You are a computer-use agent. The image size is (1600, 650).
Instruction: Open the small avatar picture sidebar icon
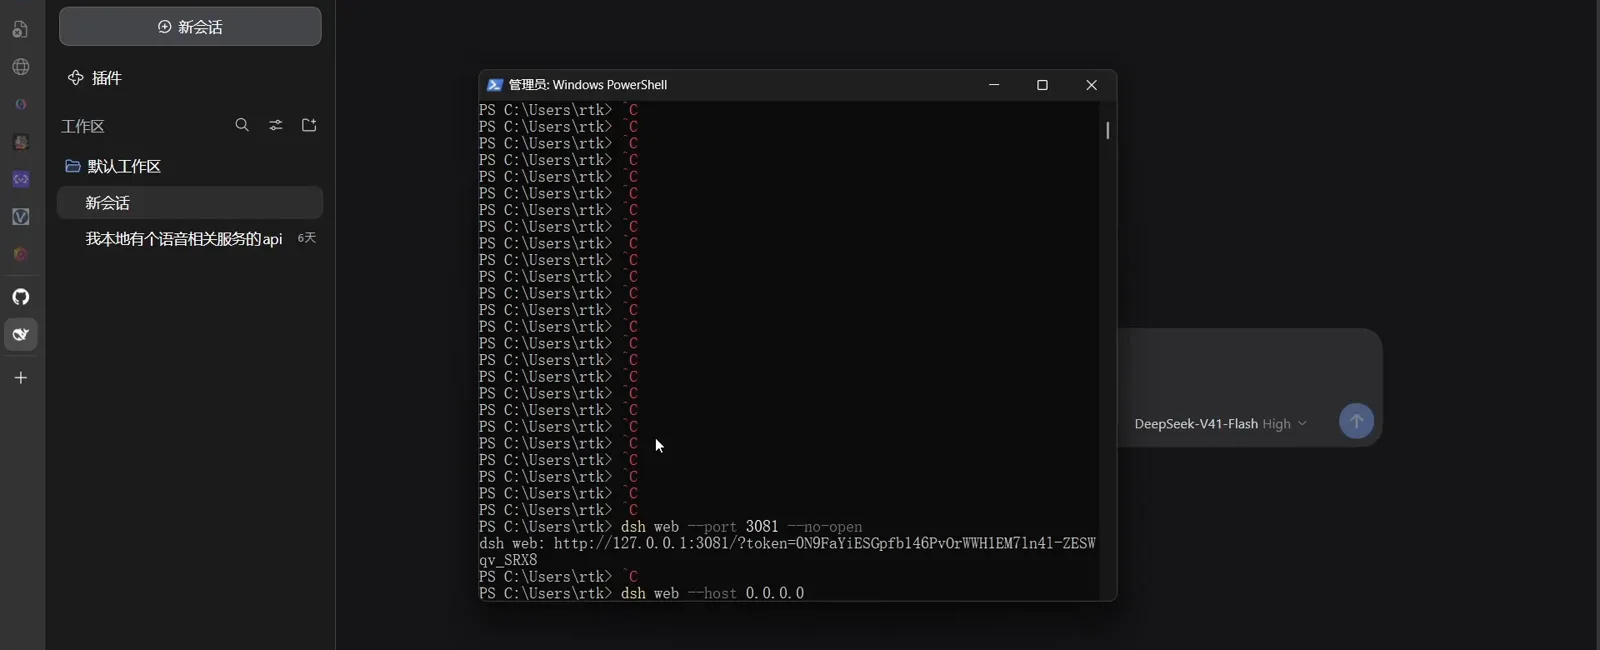click(x=21, y=142)
